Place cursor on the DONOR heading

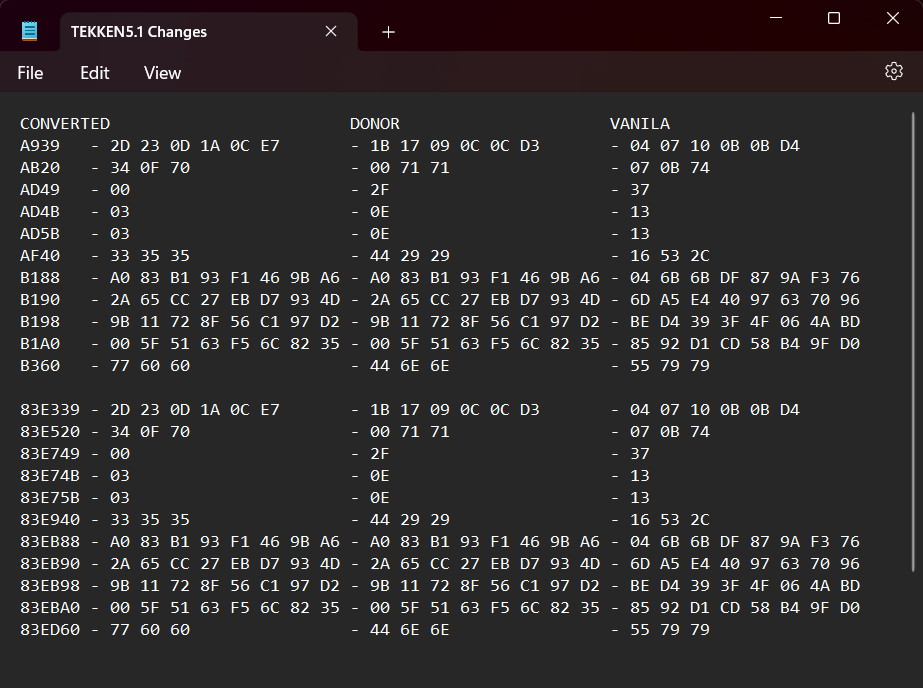[x=374, y=124]
